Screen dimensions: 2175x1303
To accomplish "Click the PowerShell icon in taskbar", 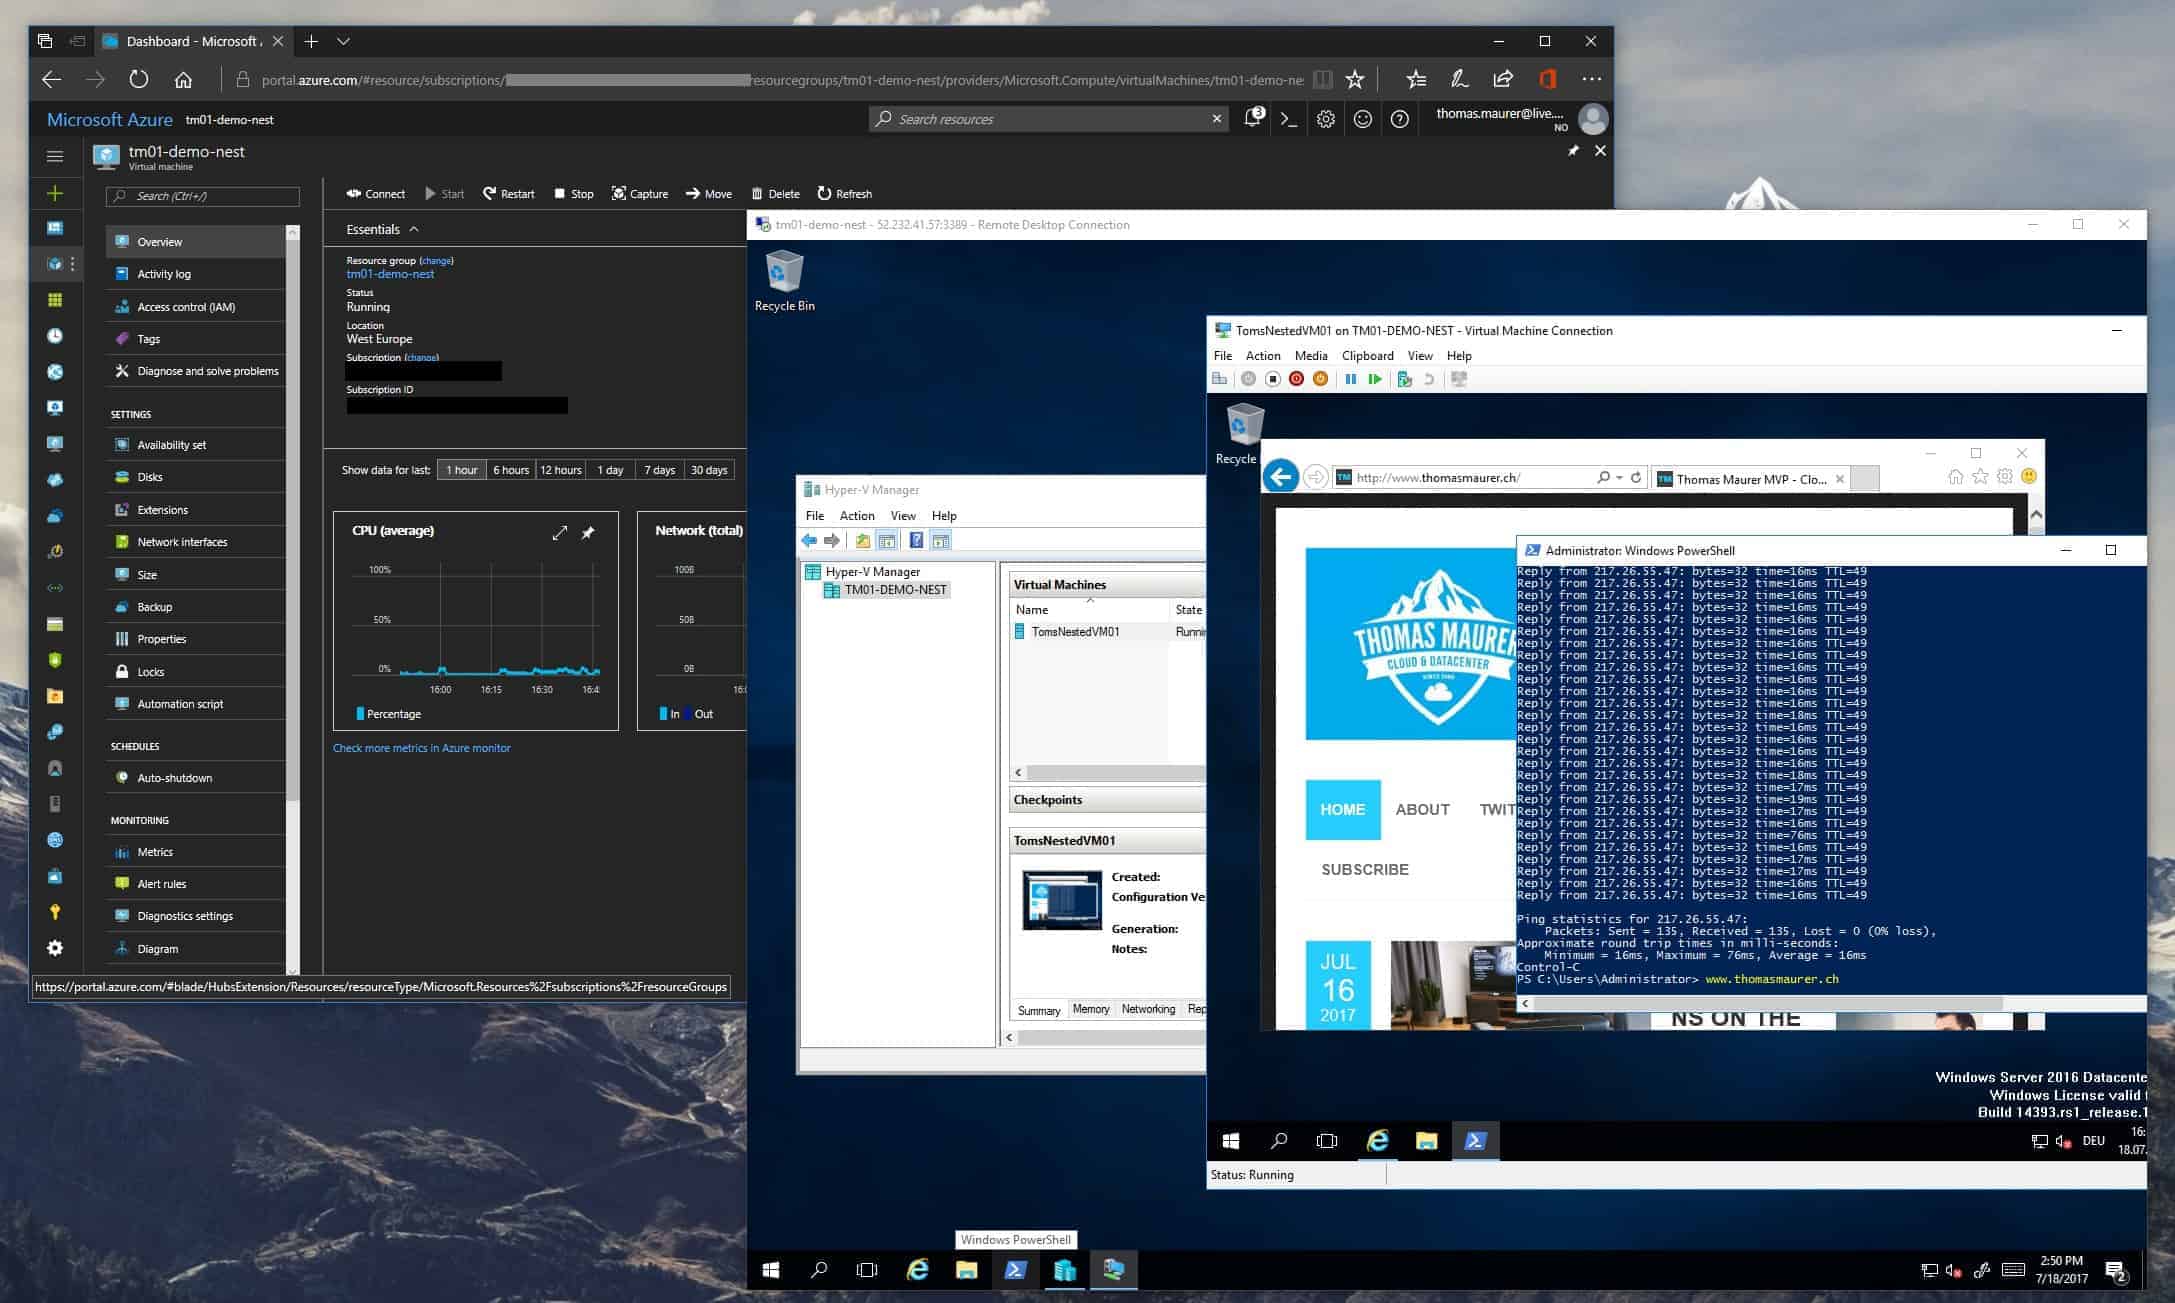I will [x=1016, y=1269].
